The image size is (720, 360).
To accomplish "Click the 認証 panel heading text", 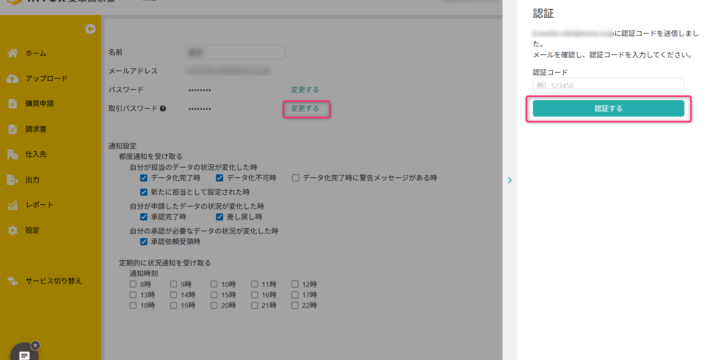I will 543,14.
